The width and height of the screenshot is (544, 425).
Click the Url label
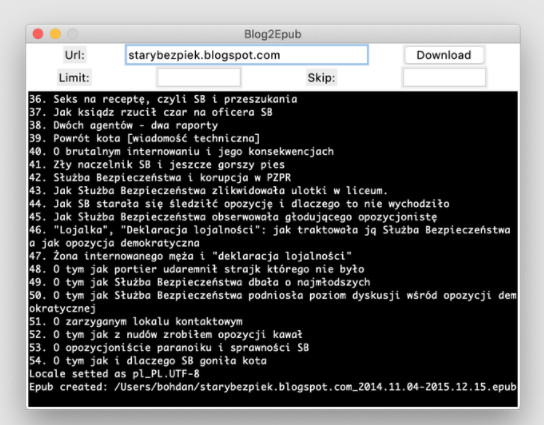click(75, 55)
